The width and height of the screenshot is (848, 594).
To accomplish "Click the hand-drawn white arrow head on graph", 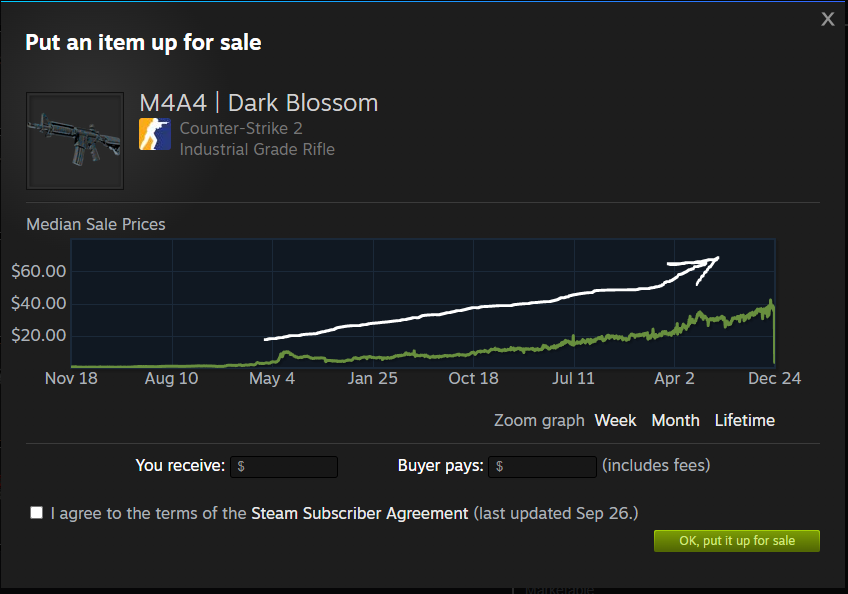I will (x=709, y=263).
